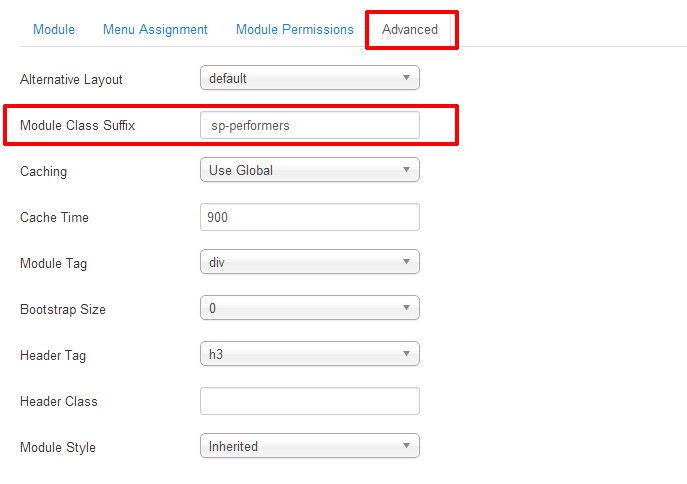687x484 pixels.
Task: Expand the Caching dropdown set to Use Global
Action: pos(310,171)
